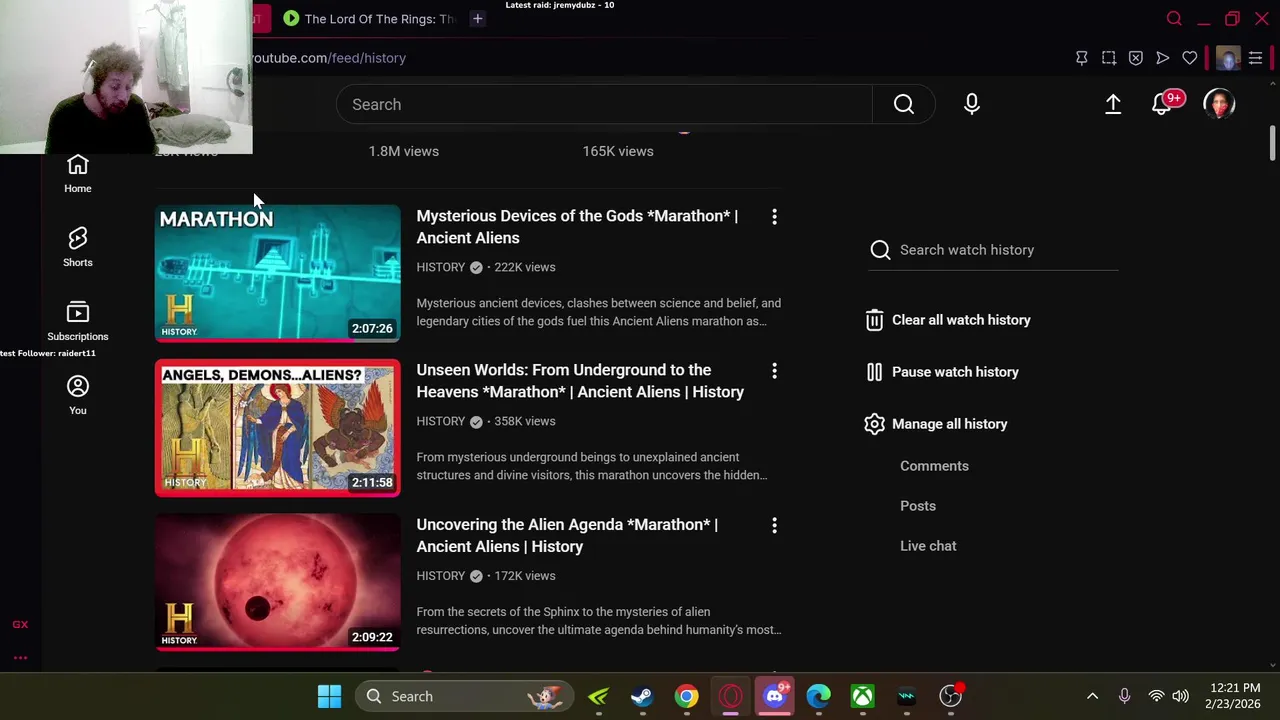Viewport: 1280px width, 720px height.
Task: Open Google Chrome from the taskbar
Action: point(686,696)
